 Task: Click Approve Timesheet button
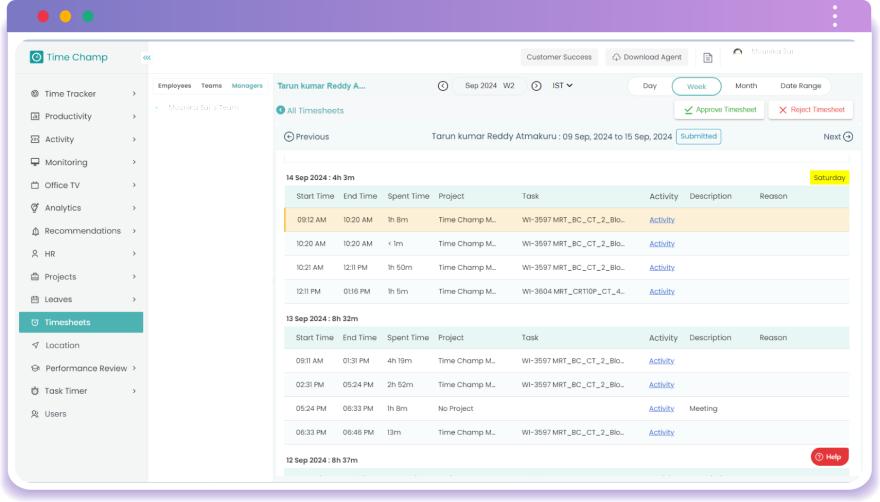pyautogui.click(x=719, y=110)
